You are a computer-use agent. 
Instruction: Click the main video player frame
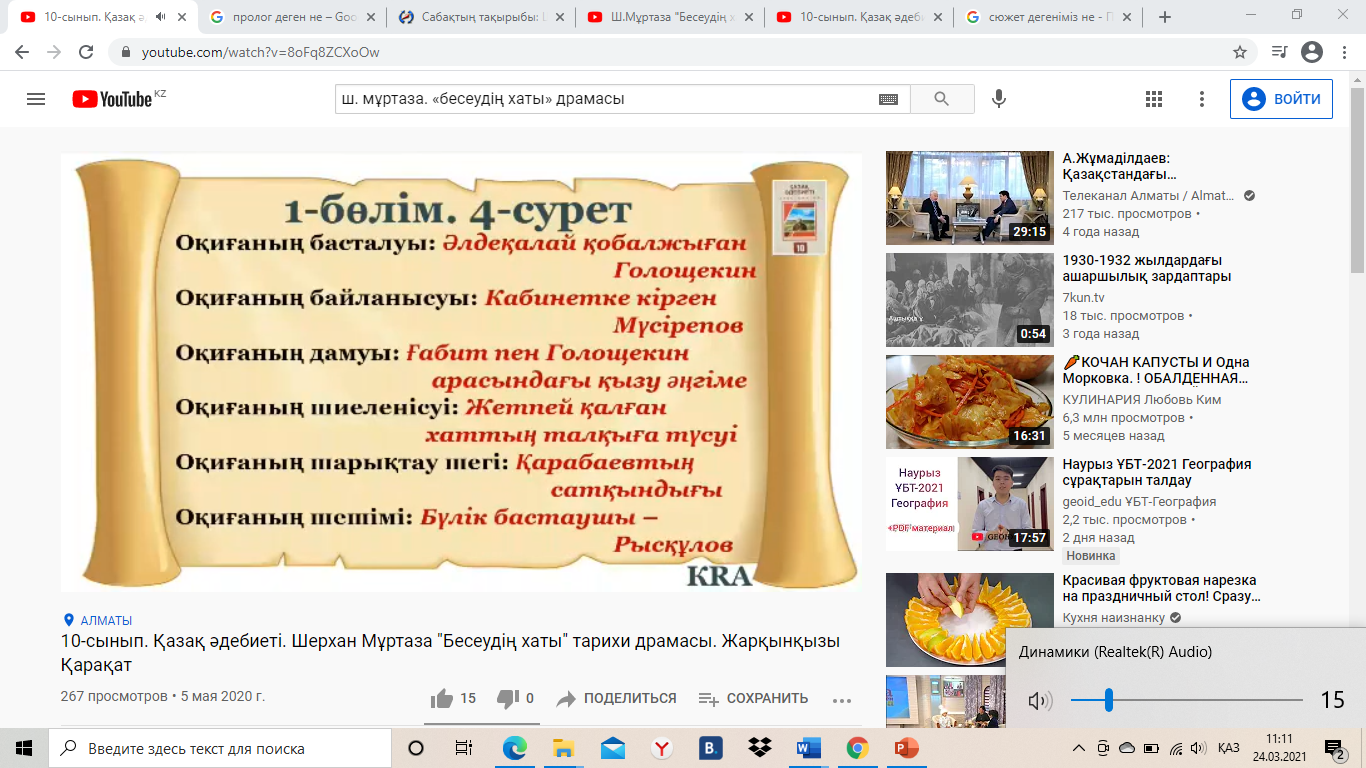click(461, 373)
